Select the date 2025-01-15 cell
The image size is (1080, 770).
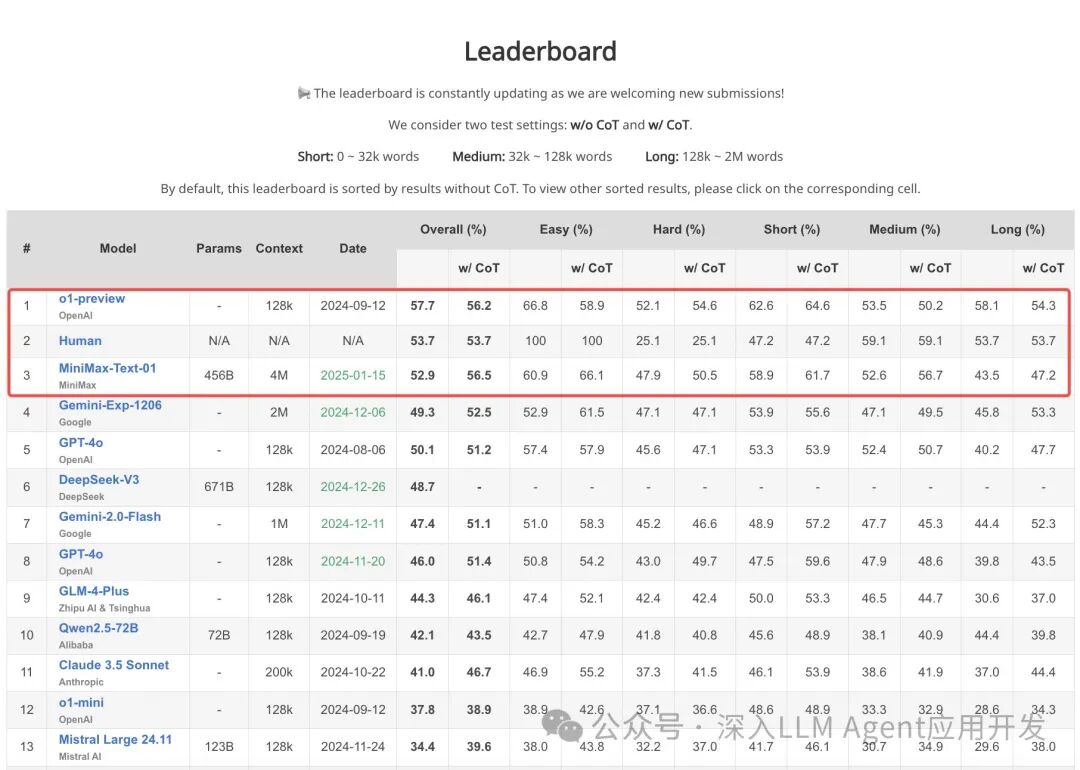tap(353, 375)
